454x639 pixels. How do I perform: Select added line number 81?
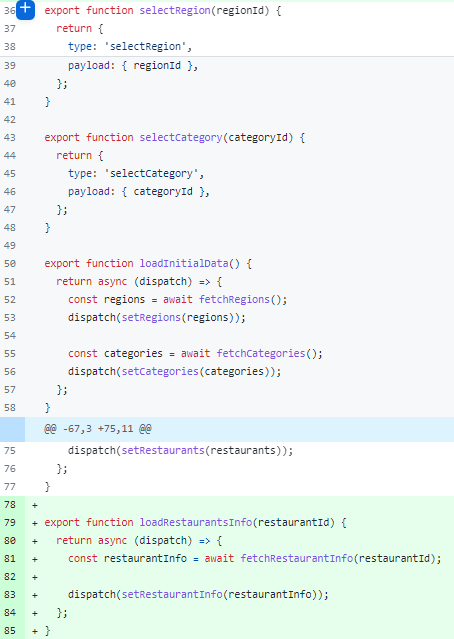tap(10, 558)
